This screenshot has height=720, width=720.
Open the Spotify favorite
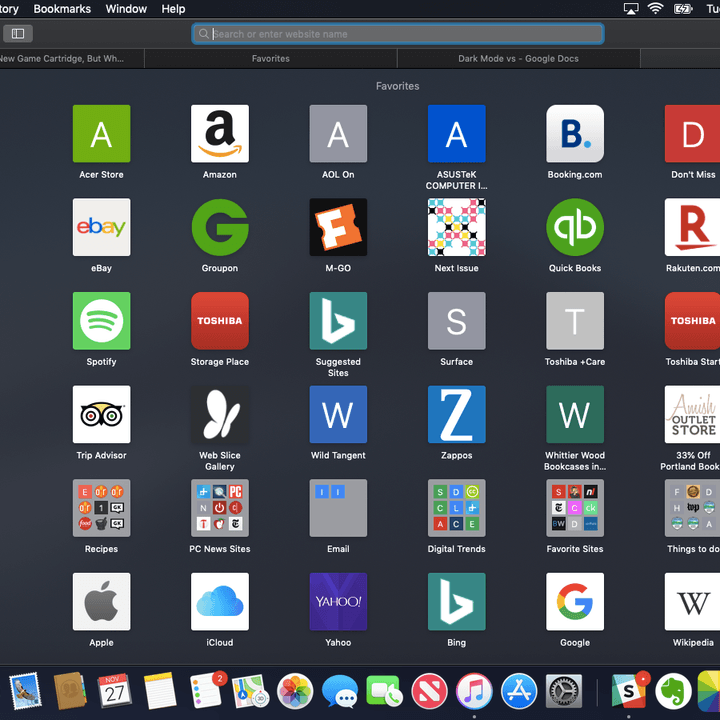point(101,321)
